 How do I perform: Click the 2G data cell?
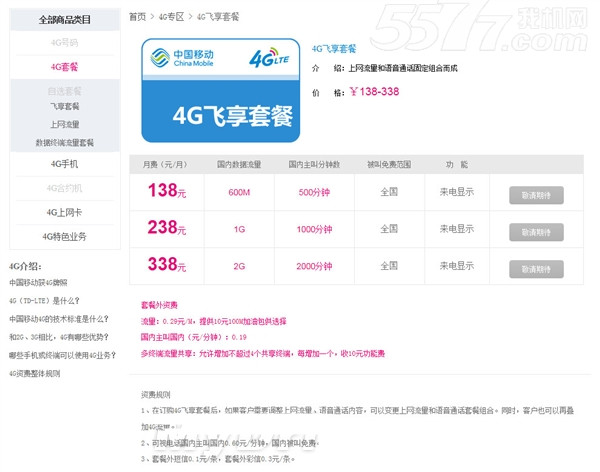point(239,266)
